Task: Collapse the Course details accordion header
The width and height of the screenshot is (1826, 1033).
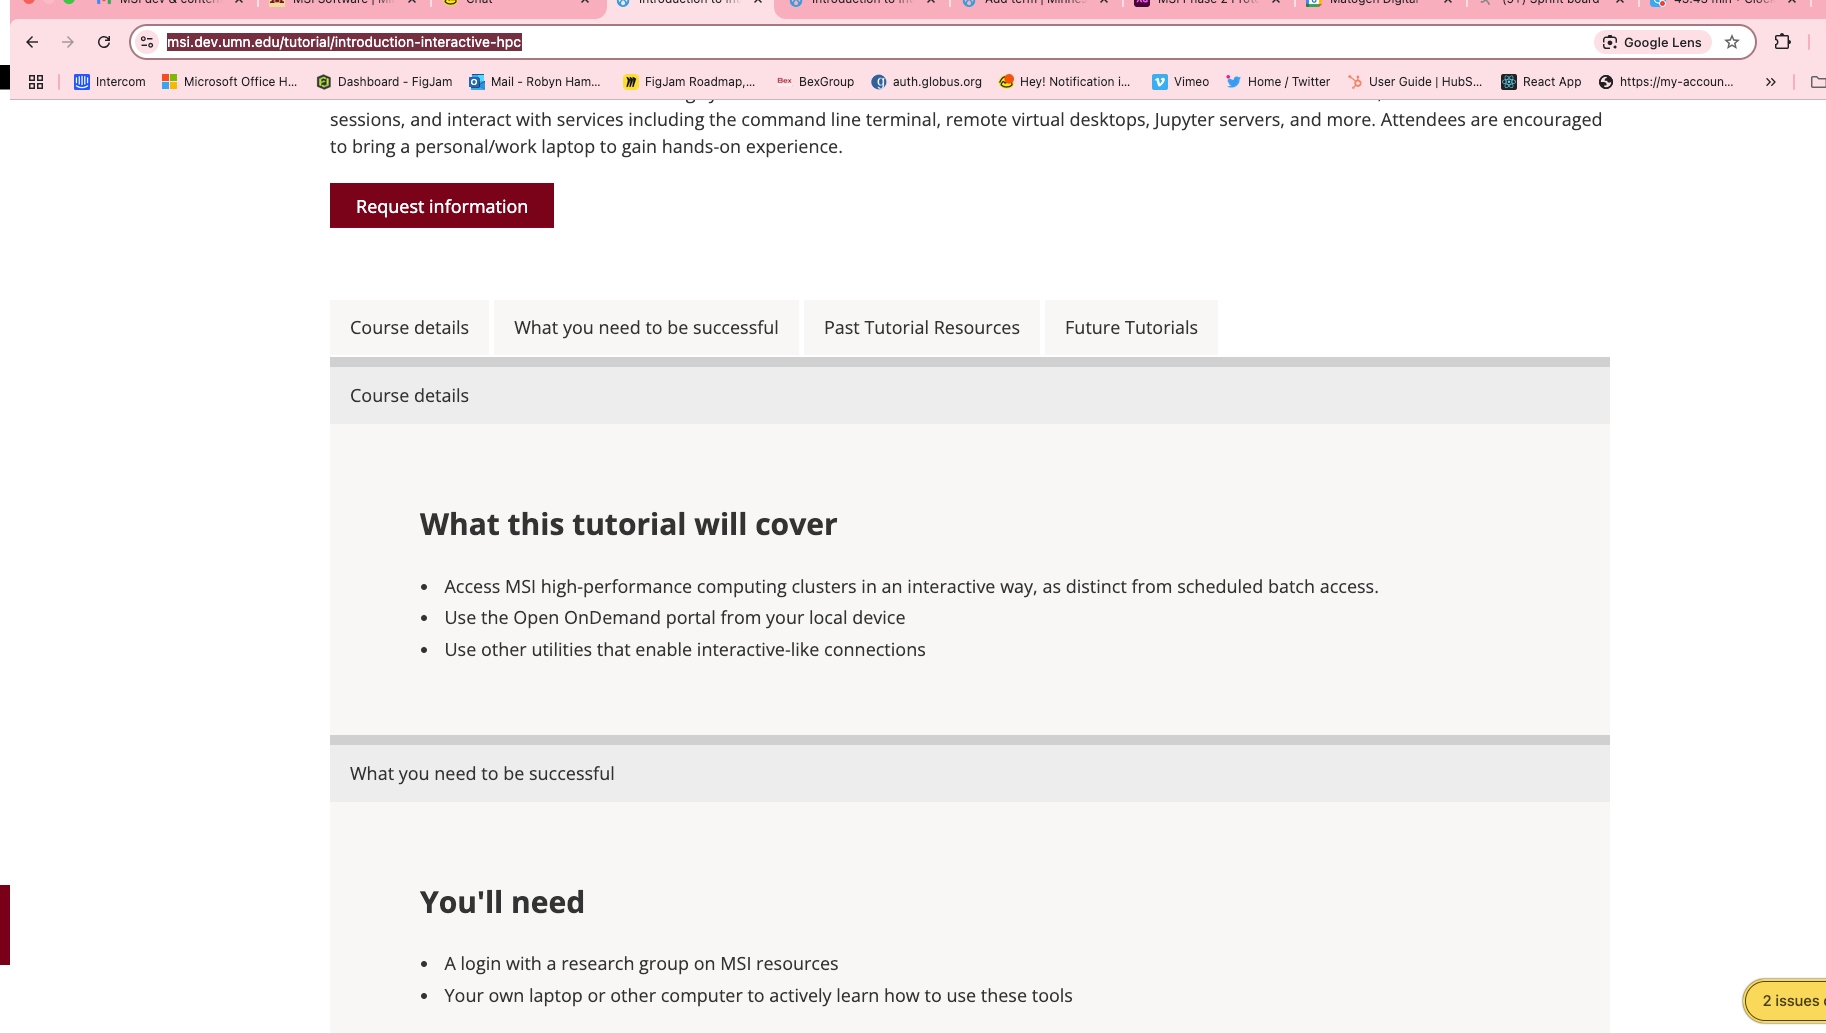Action: click(x=969, y=396)
